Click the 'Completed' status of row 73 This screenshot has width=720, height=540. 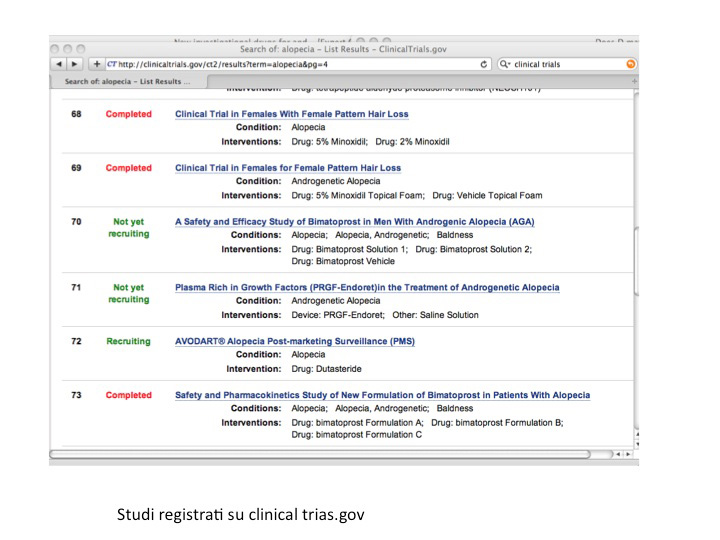tap(129, 395)
